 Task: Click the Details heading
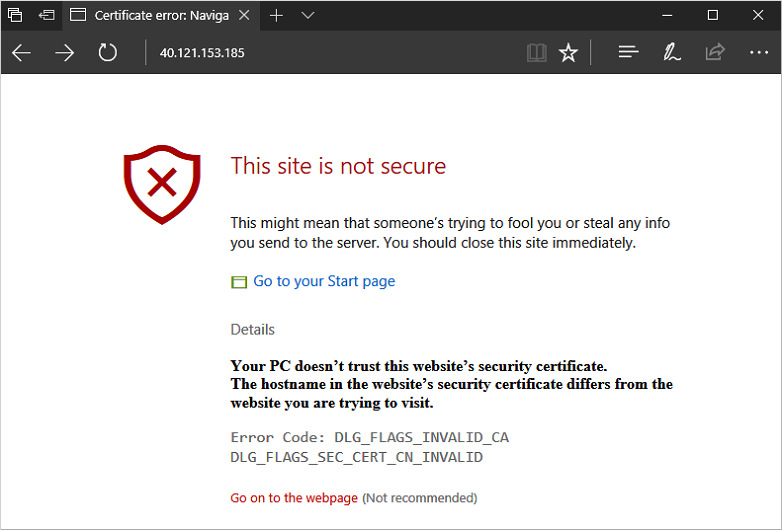[x=252, y=330]
